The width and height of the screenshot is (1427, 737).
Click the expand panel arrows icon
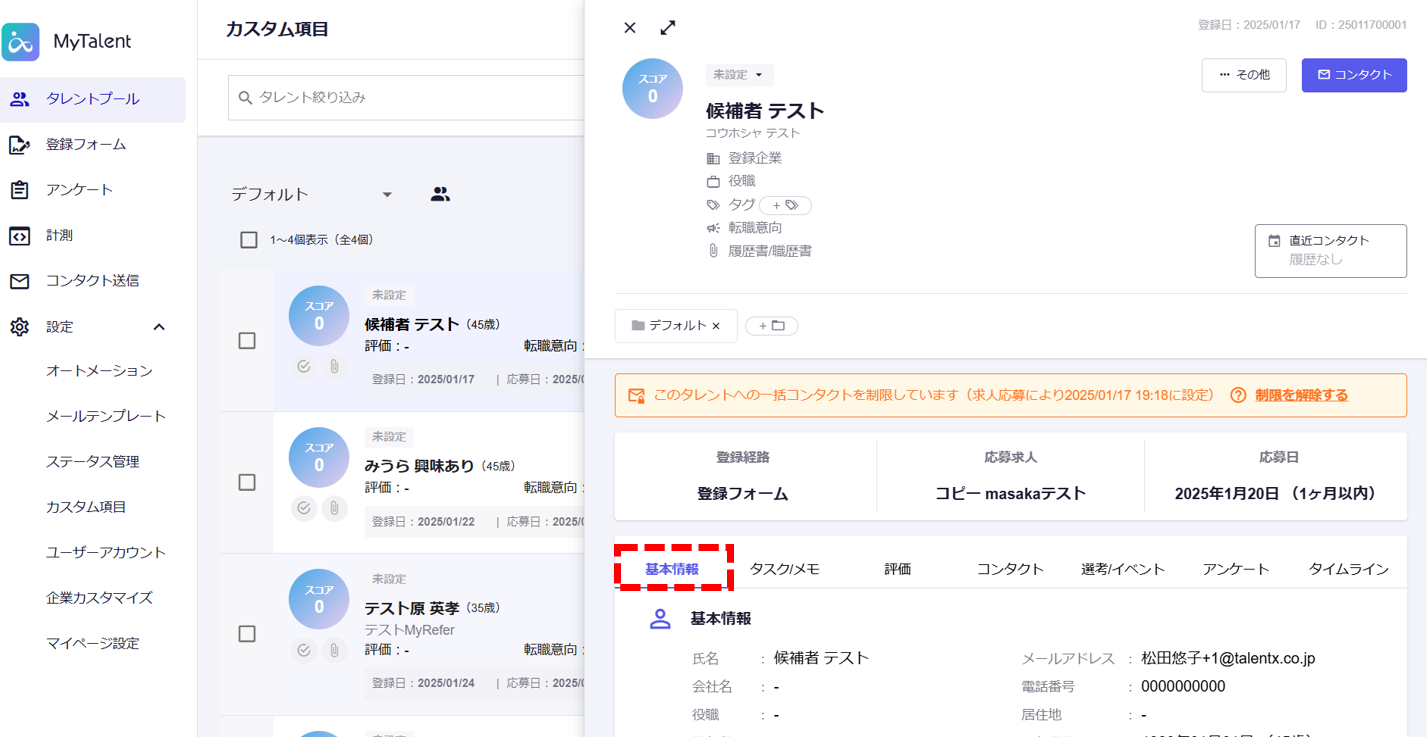(x=668, y=28)
